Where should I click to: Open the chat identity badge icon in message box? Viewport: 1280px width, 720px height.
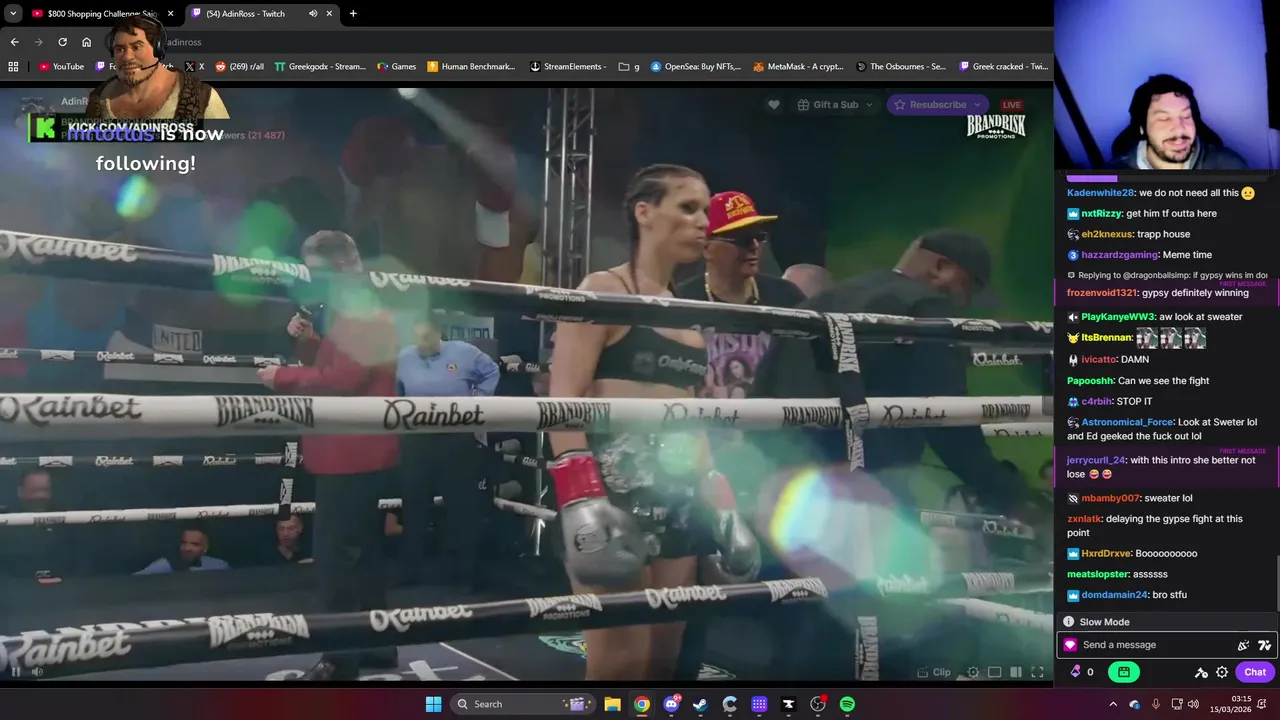click(x=1070, y=645)
